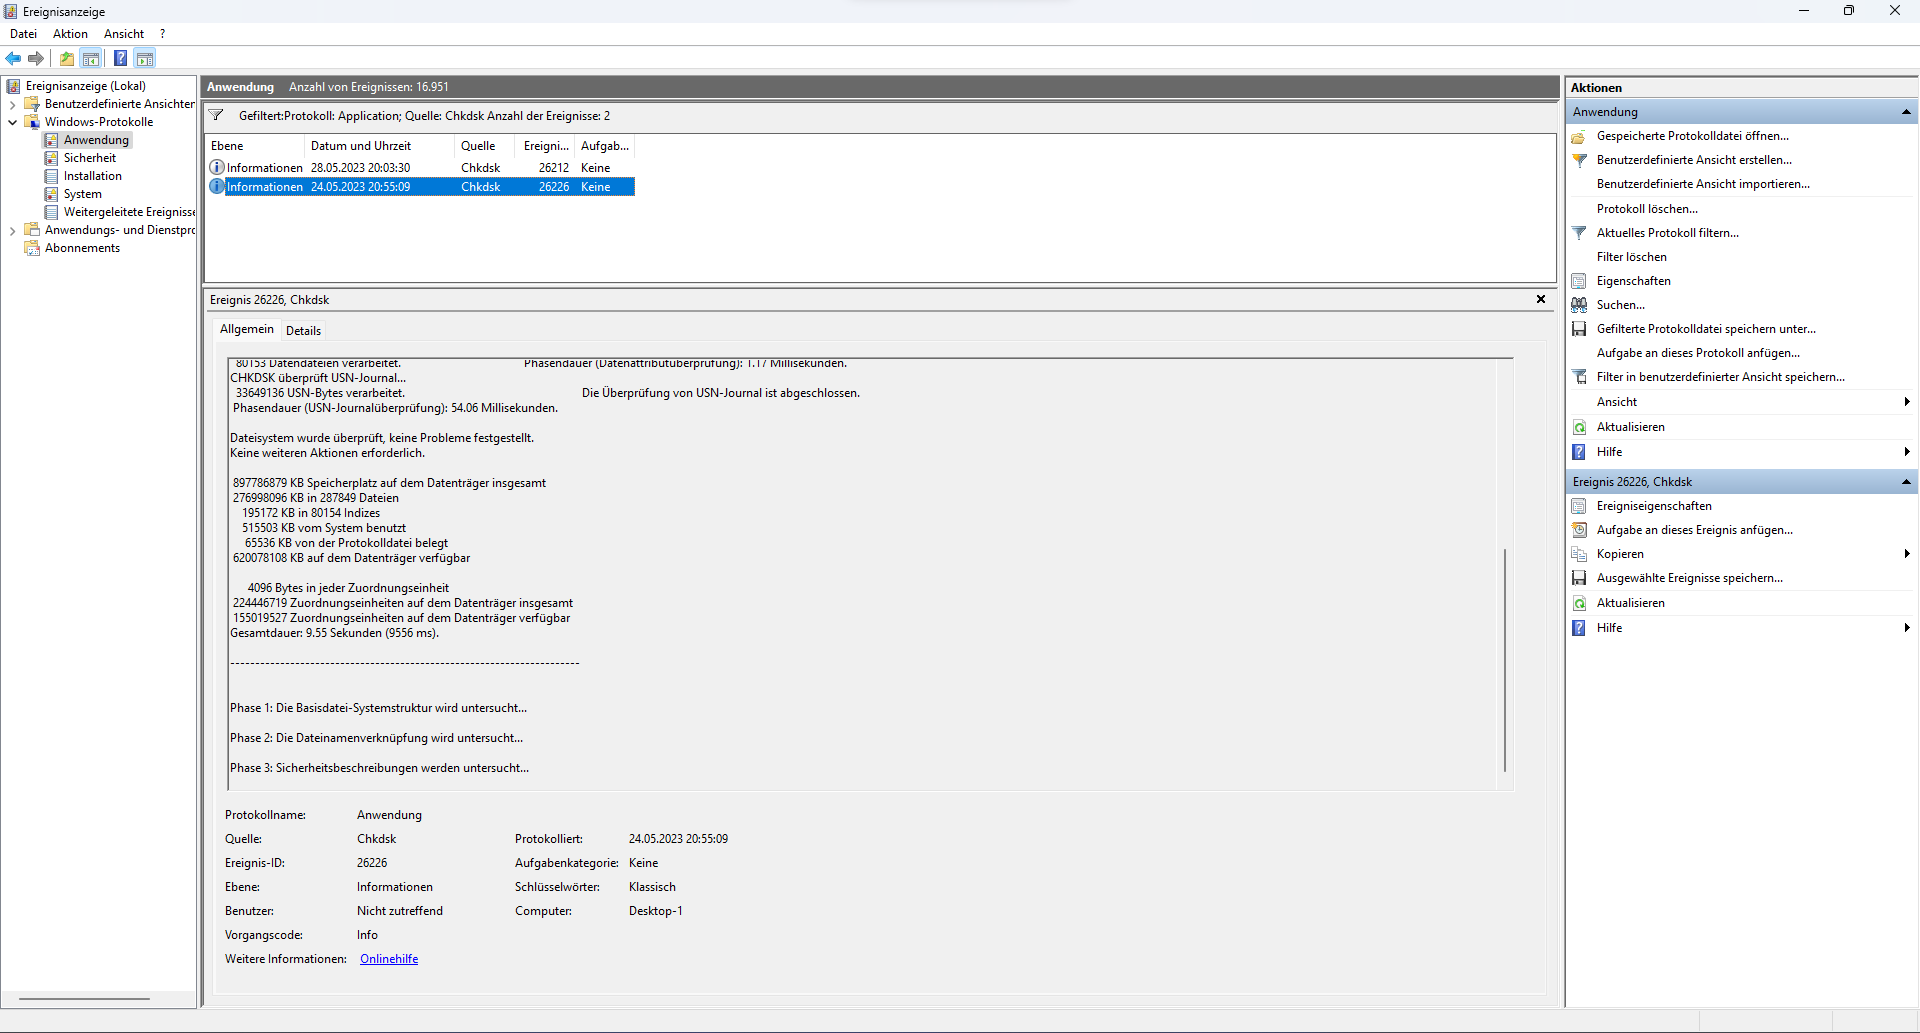Click icon for 'Aufgabe an dieses Ereignis anfügen'

1579,530
